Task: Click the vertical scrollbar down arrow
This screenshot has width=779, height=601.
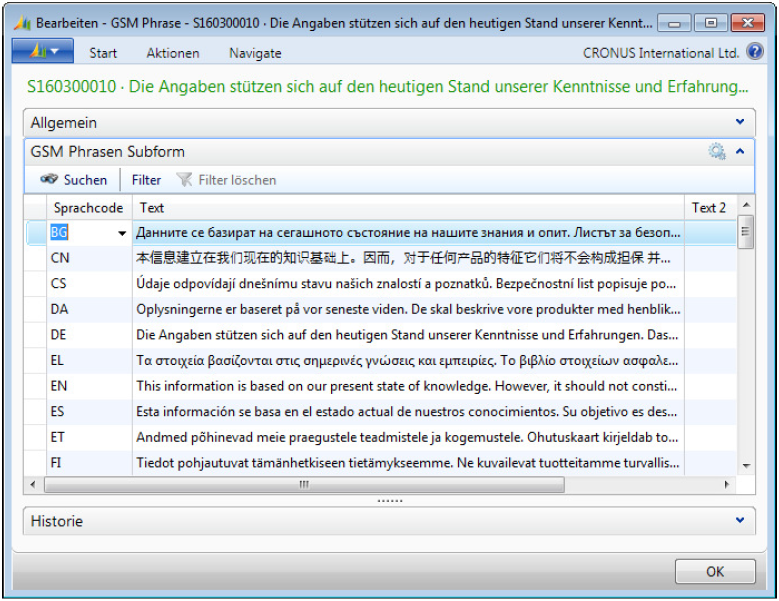Action: 746,466
